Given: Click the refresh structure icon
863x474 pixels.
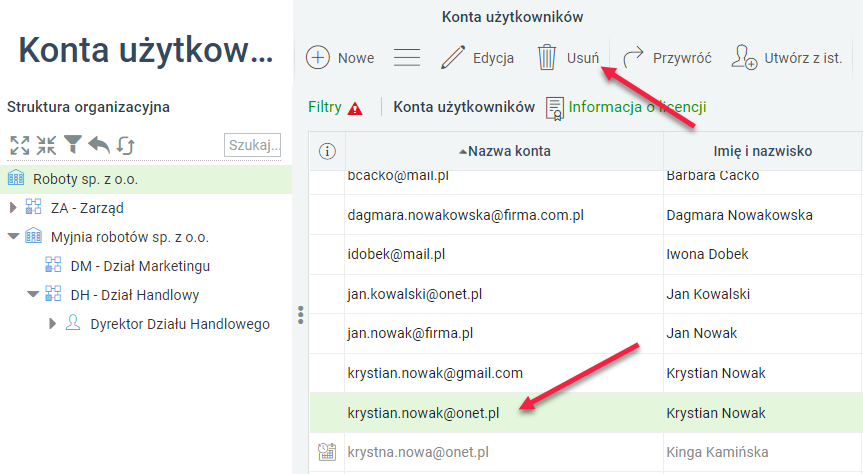Looking at the screenshot, I should (126, 145).
